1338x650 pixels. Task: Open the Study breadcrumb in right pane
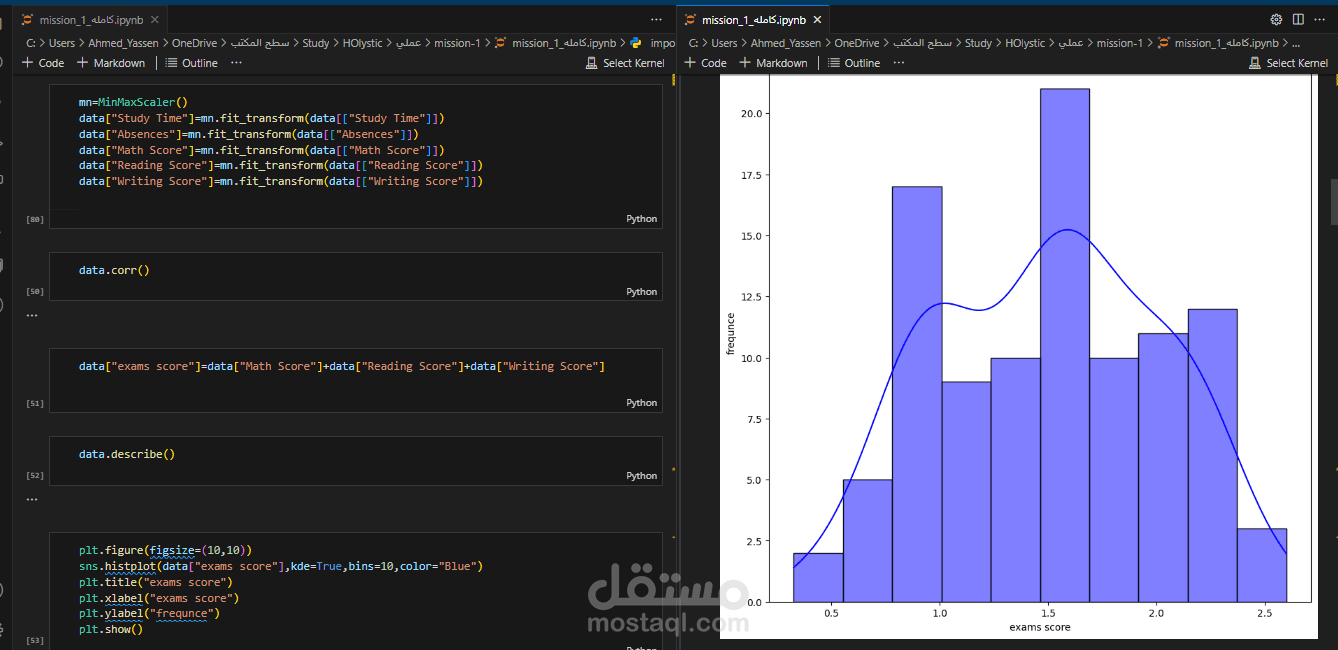tap(979, 43)
